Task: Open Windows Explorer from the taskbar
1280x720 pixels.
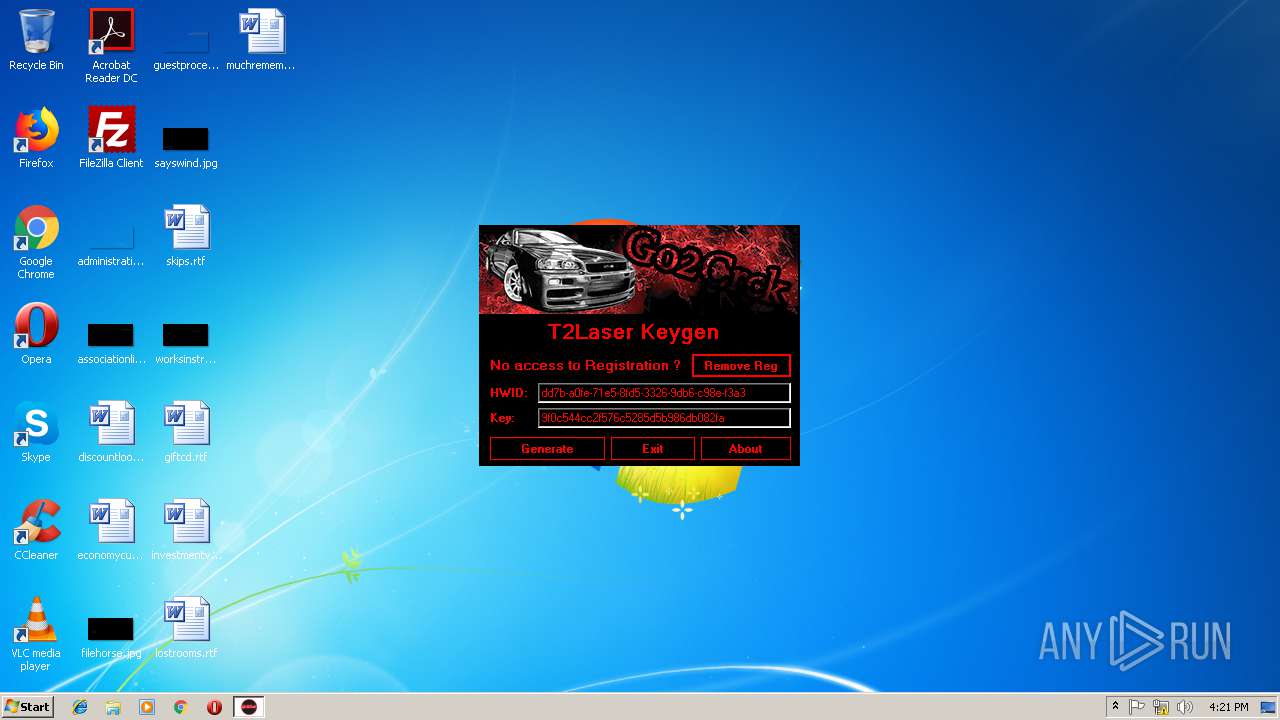Action: pos(113,707)
